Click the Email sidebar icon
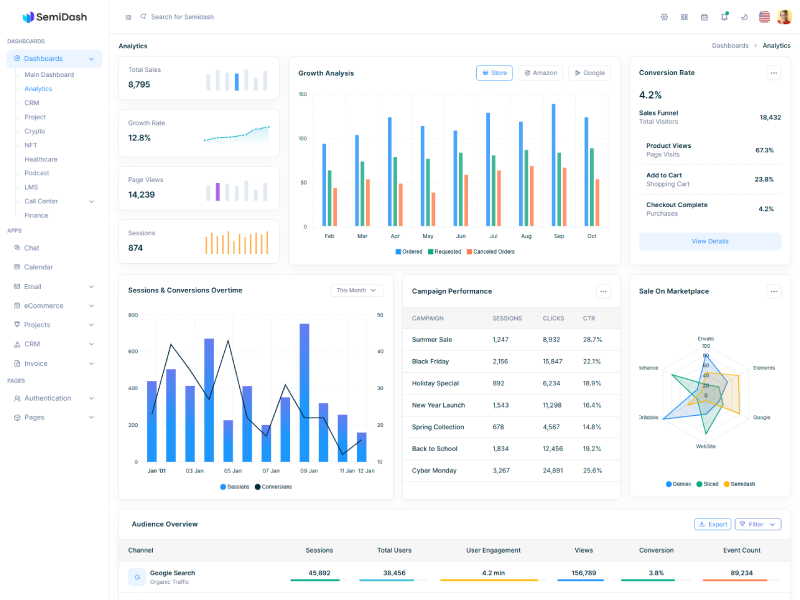The width and height of the screenshot is (800, 600). click(17, 286)
